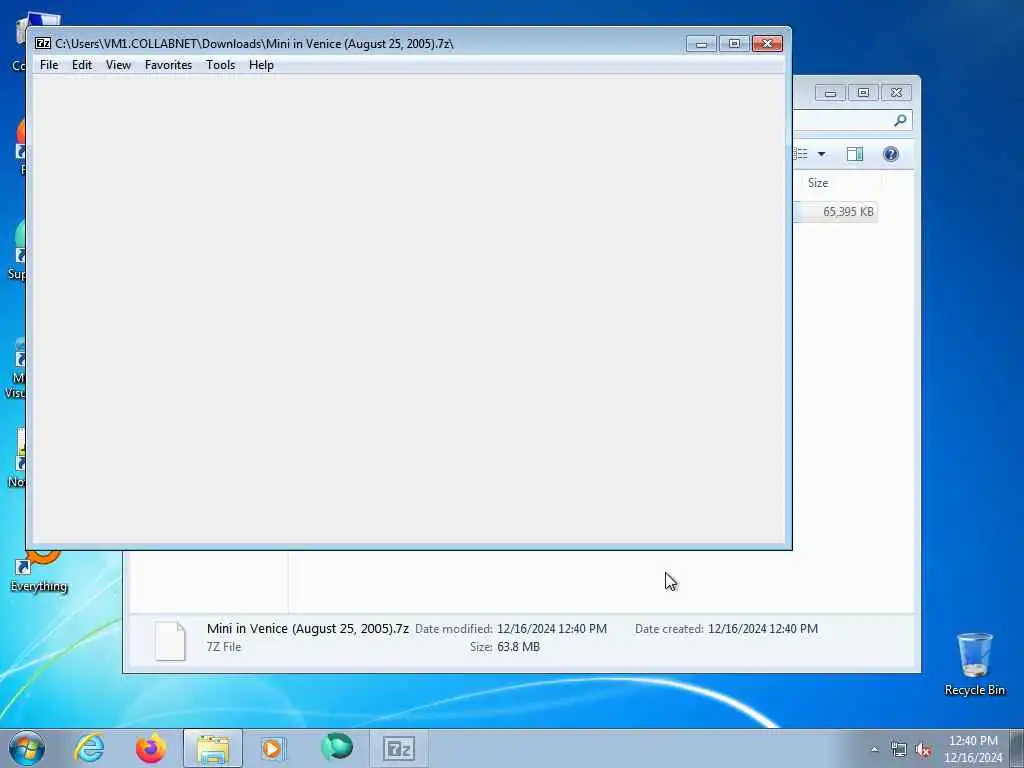Screen dimensions: 1024x768
Task: Toggle the preview pane icon in Explorer
Action: coord(855,154)
